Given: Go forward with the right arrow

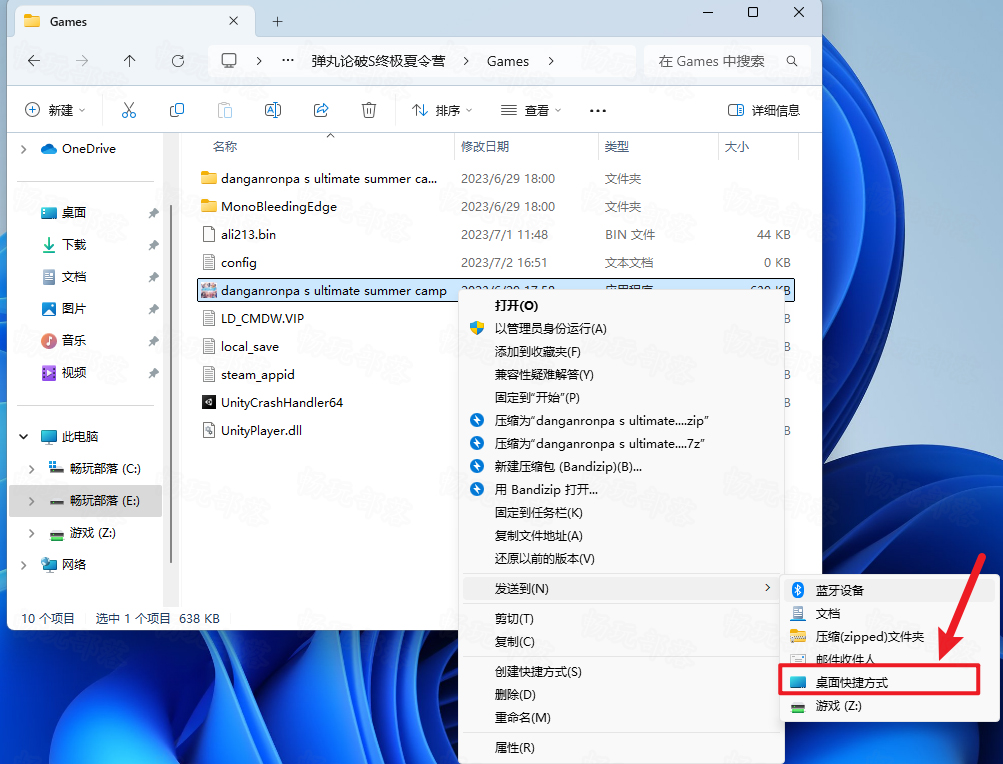Looking at the screenshot, I should point(82,61).
